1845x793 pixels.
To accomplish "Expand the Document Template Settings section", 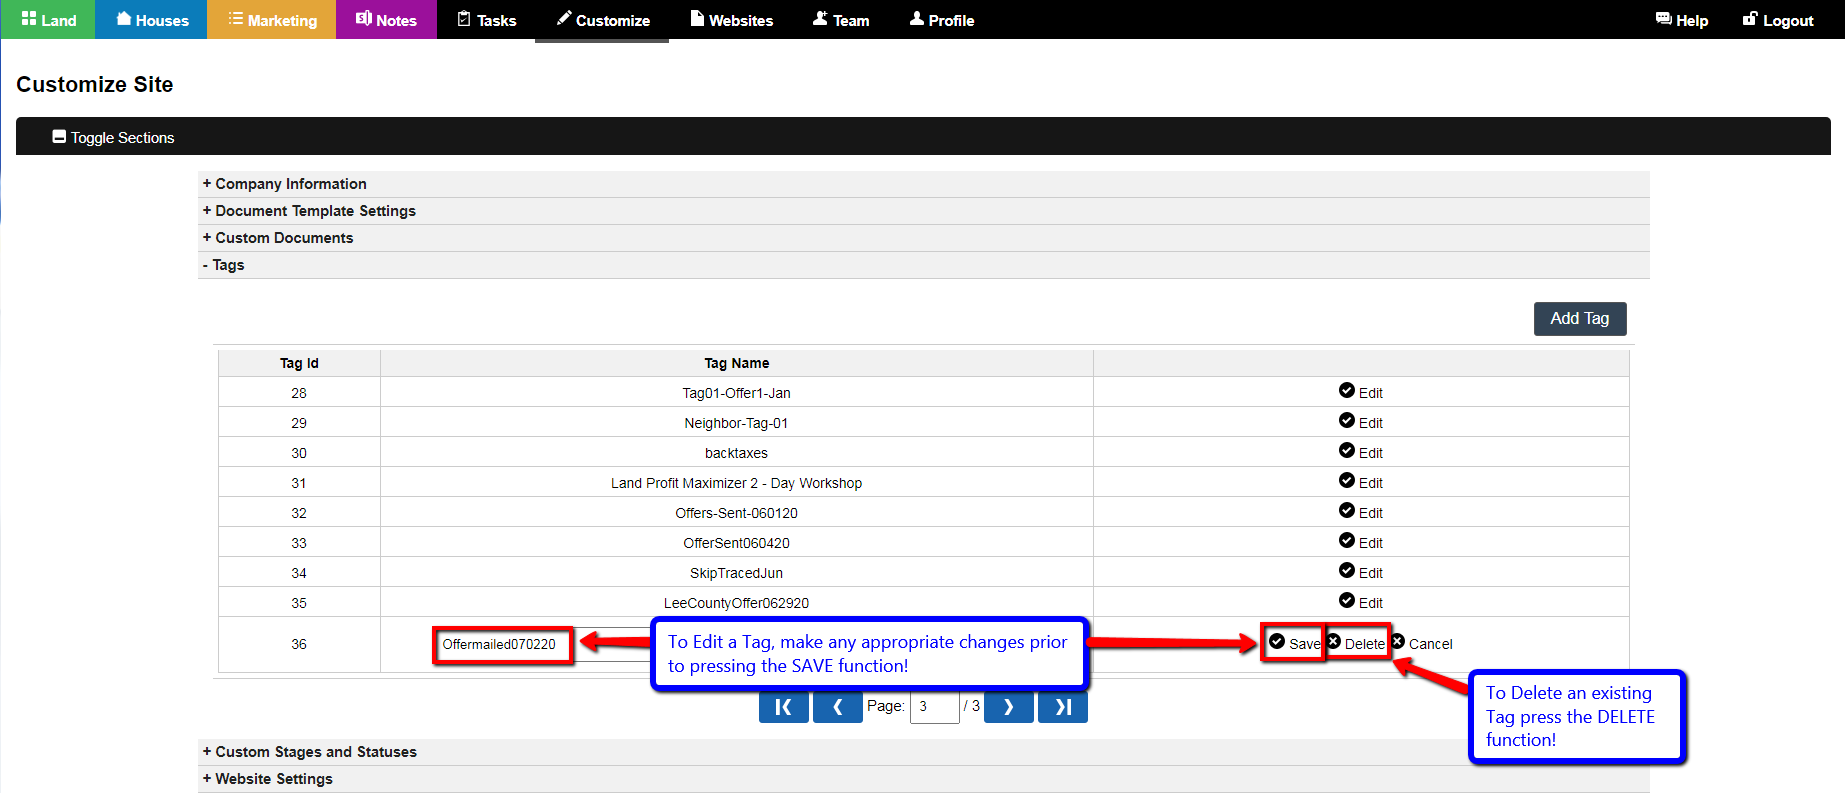I will point(923,211).
